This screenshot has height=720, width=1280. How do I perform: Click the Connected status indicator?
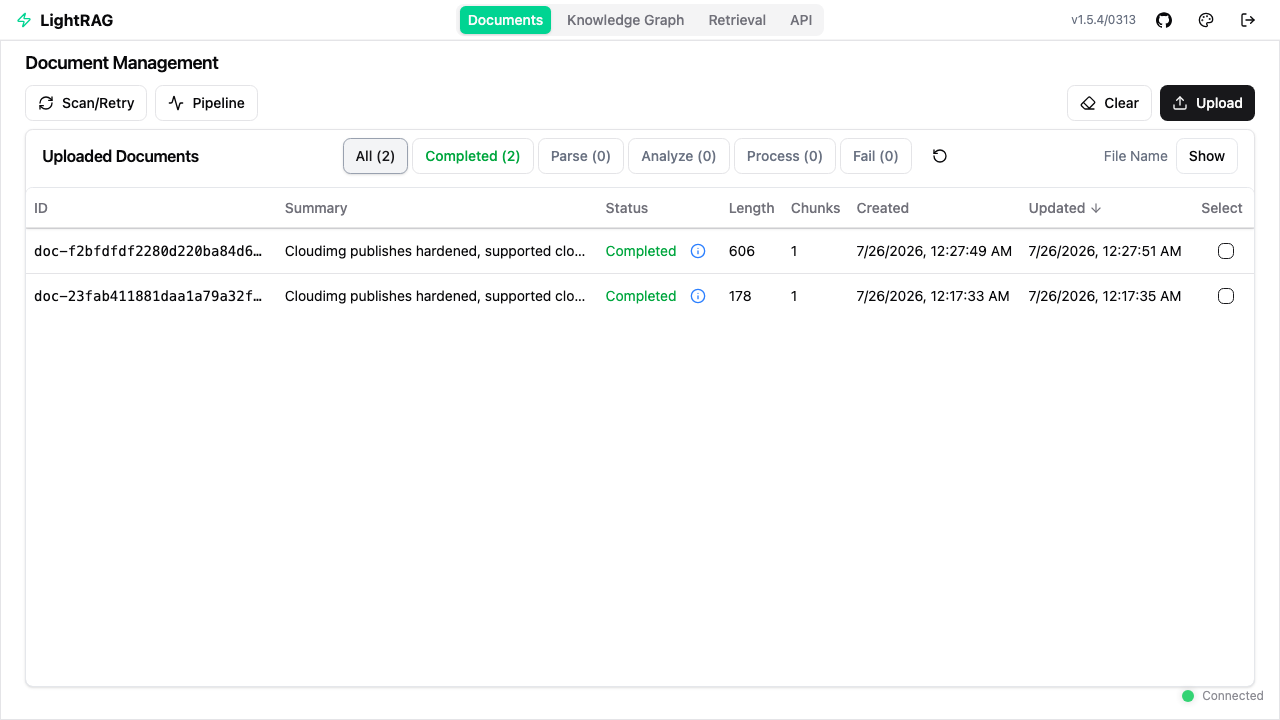(x=1223, y=696)
